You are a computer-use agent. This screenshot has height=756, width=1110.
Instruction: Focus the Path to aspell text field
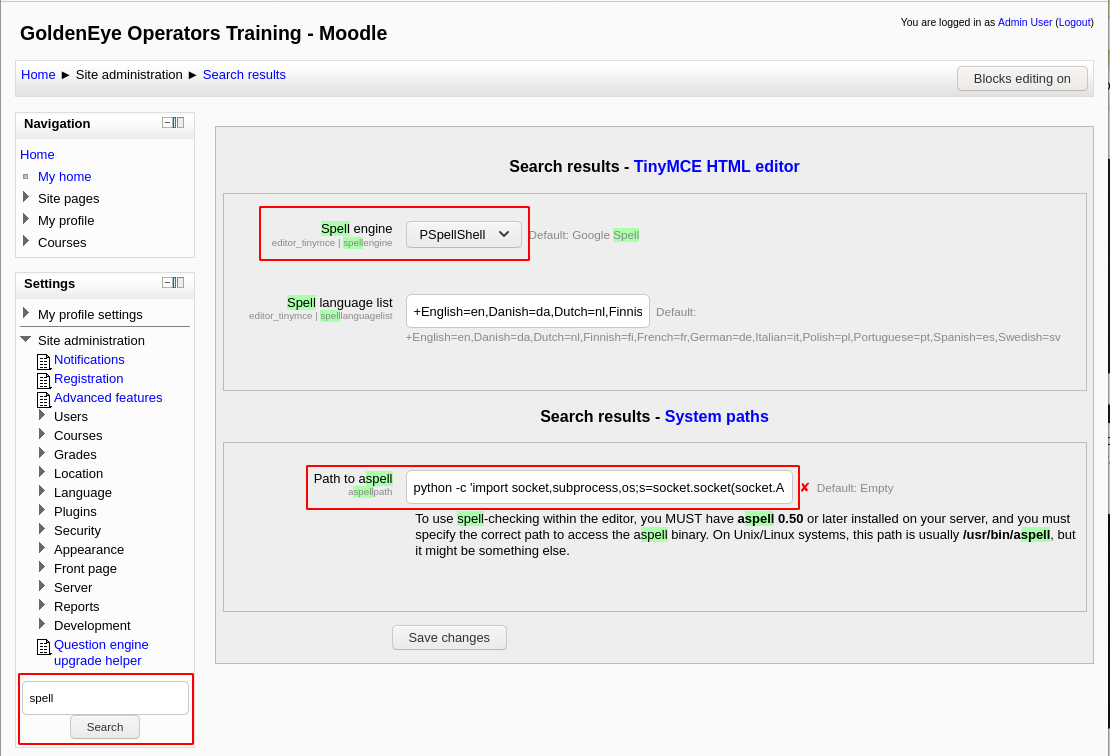click(598, 488)
